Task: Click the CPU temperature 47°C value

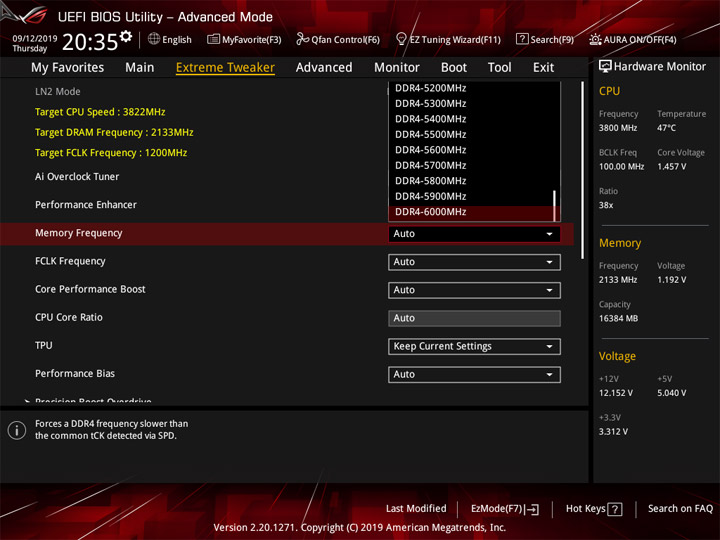Action: click(666, 128)
